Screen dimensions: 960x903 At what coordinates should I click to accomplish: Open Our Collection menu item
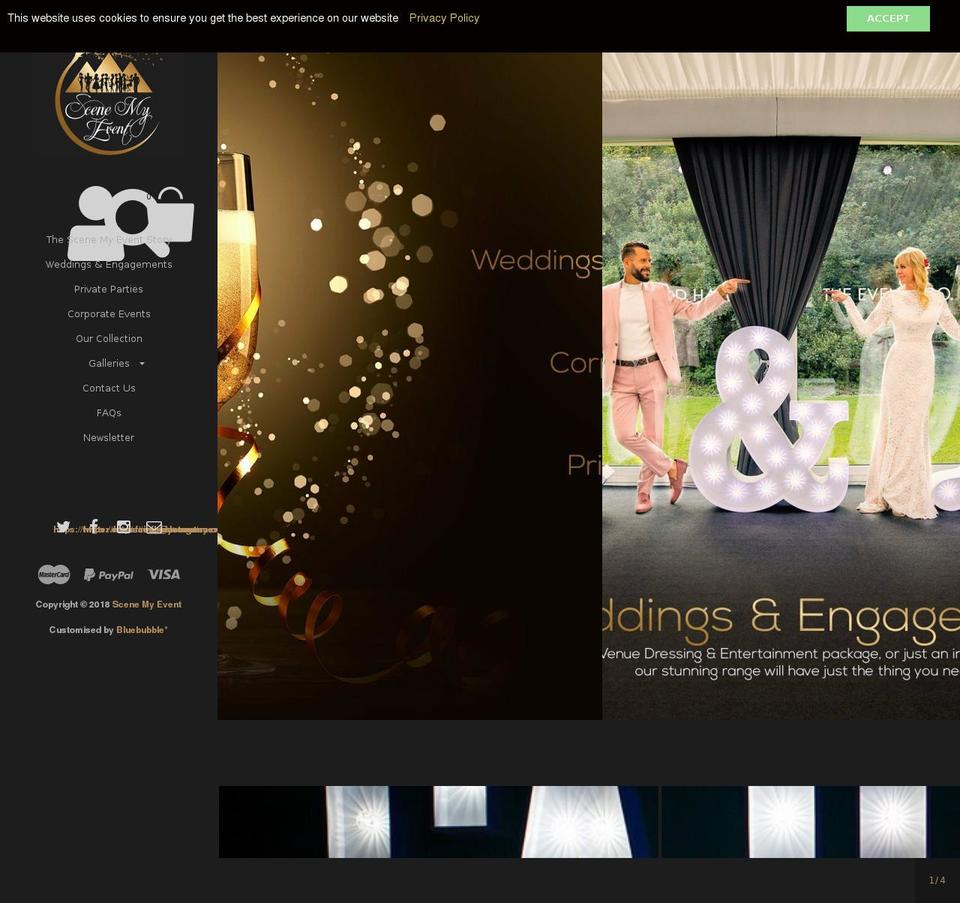(x=109, y=339)
